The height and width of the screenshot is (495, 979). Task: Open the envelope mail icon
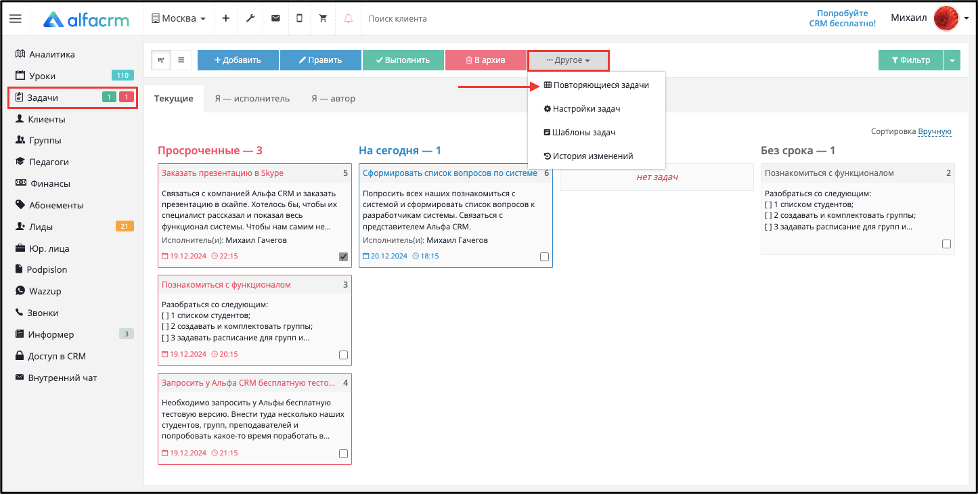tap(275, 19)
